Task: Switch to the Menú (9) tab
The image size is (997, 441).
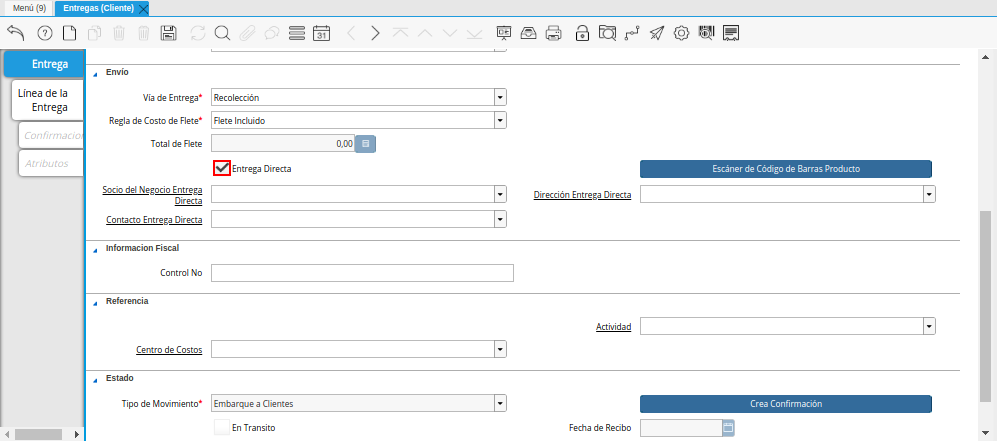Action: (29, 8)
